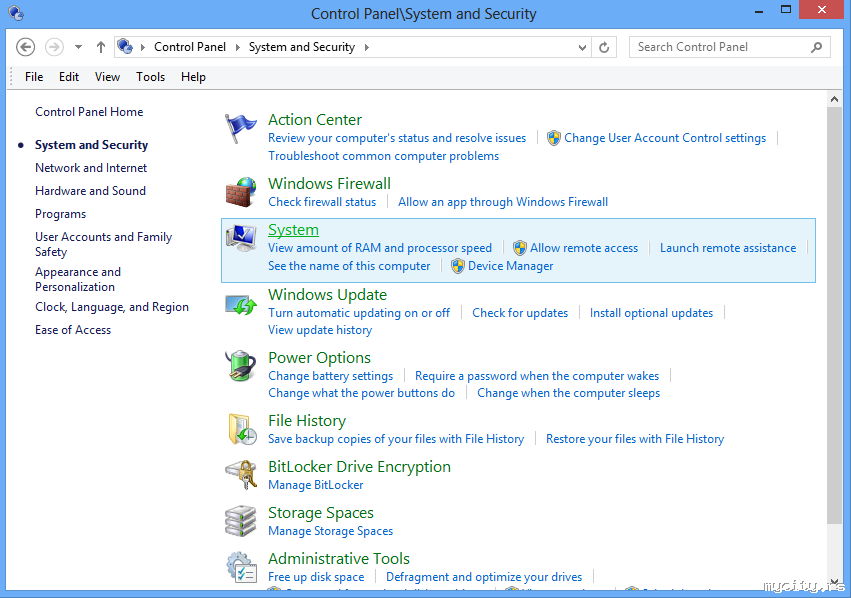Open User Accounts and Family Safety
The width and height of the screenshot is (851, 598).
[x=104, y=244]
